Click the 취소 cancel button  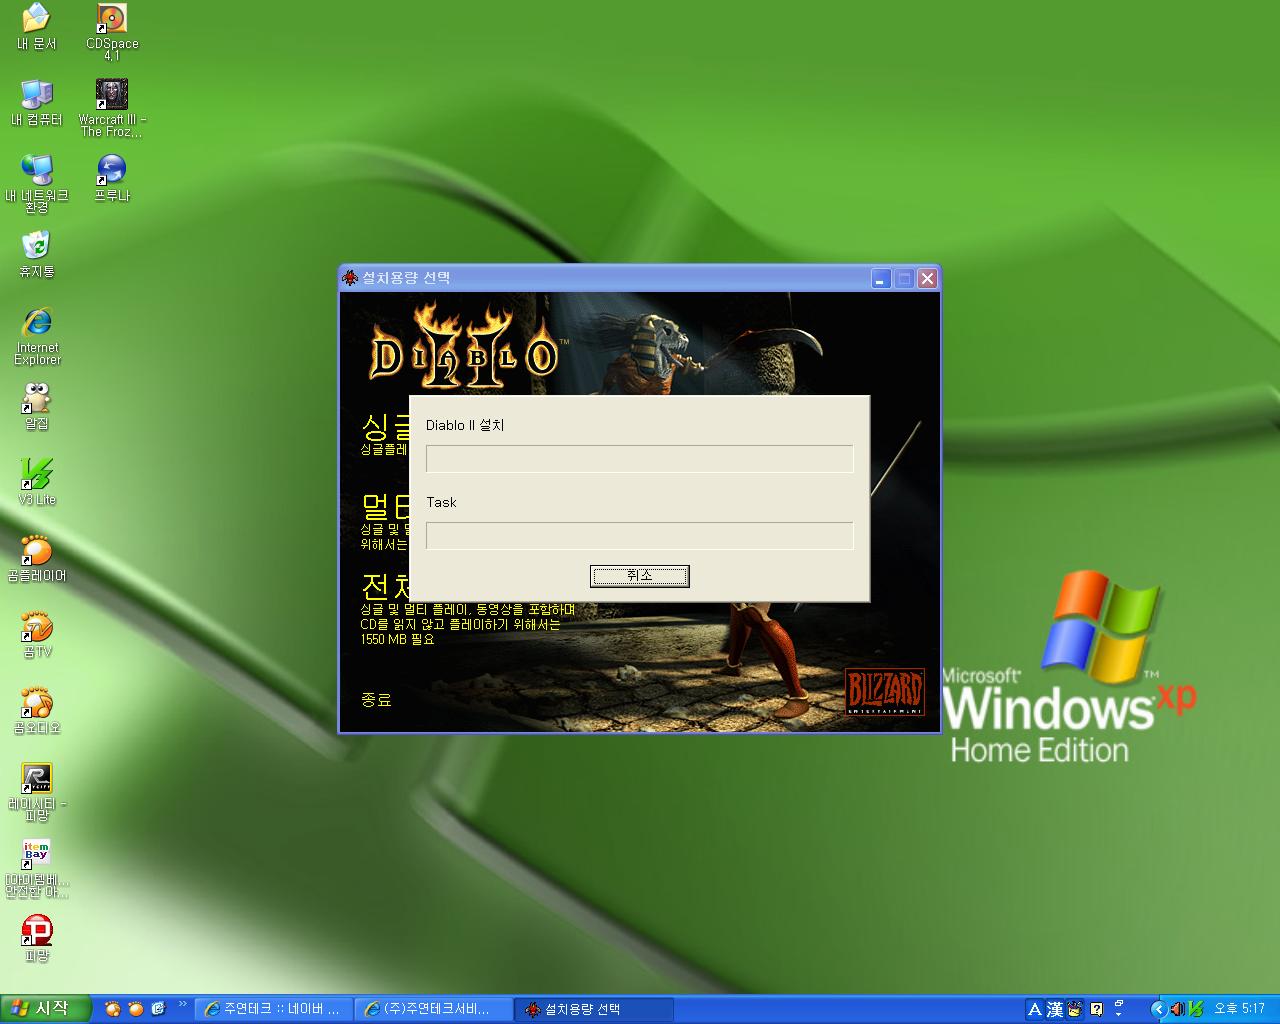pos(639,576)
